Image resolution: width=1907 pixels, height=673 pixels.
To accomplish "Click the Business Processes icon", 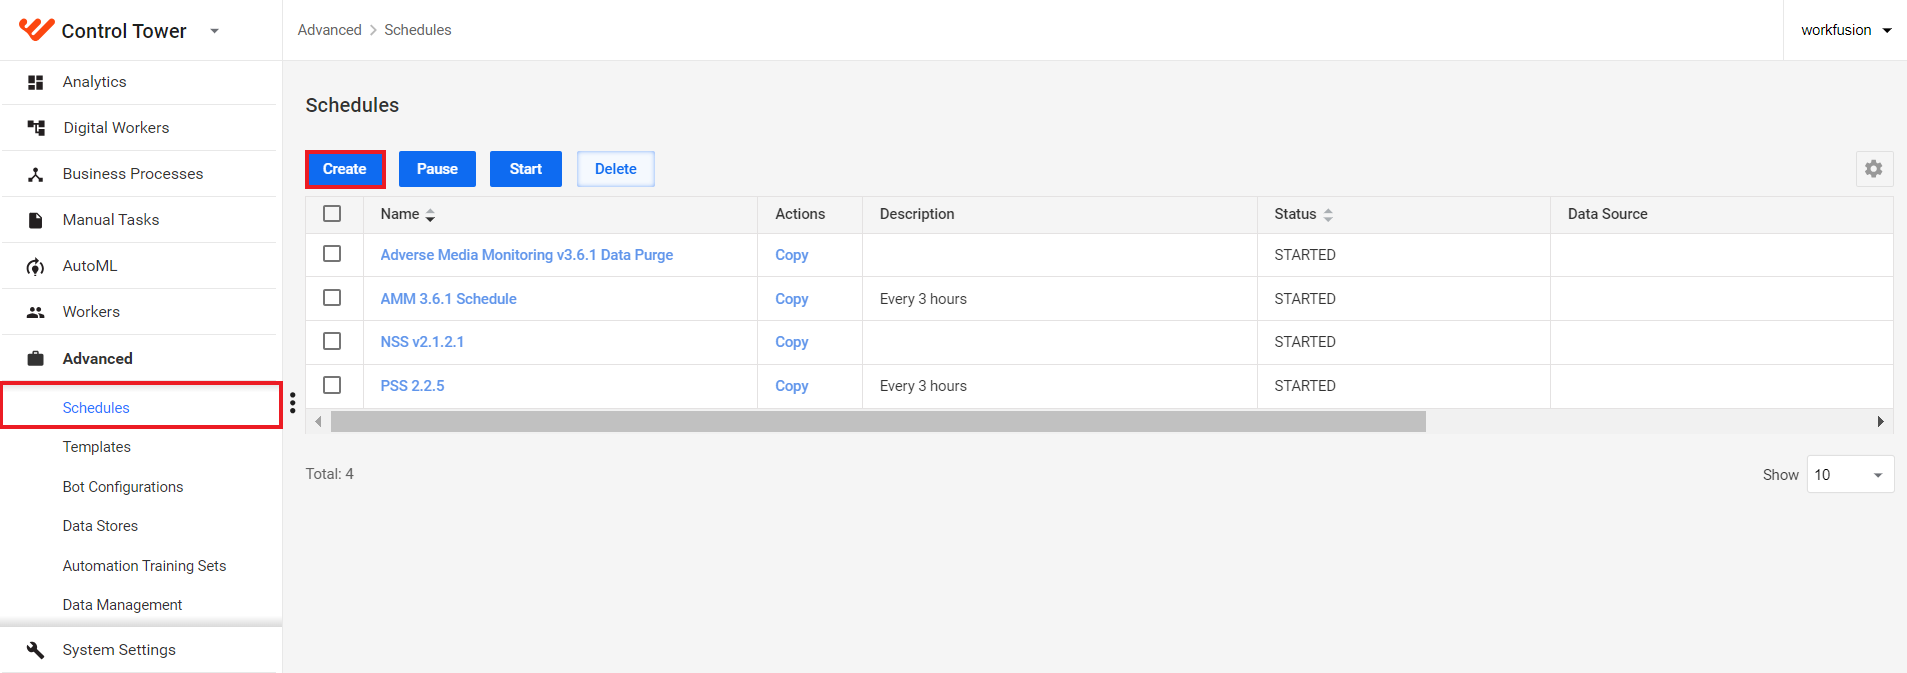I will [x=36, y=174].
